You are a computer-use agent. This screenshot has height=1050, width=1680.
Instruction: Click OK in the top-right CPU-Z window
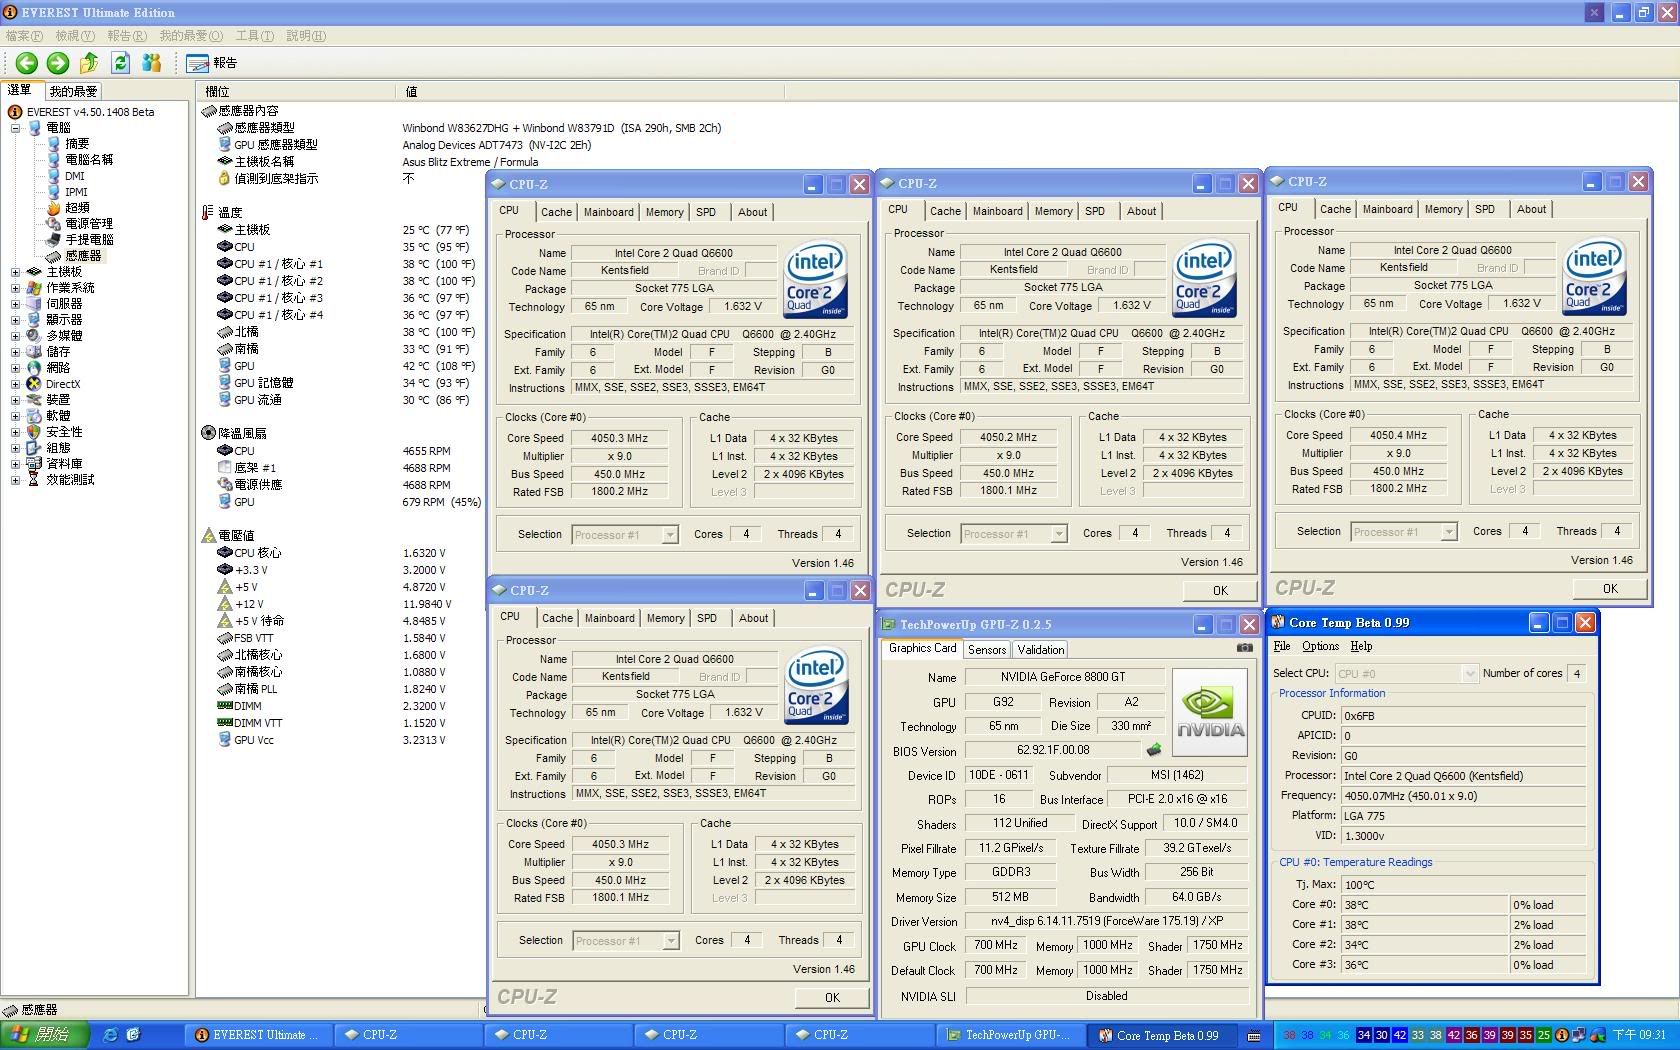(1610, 589)
